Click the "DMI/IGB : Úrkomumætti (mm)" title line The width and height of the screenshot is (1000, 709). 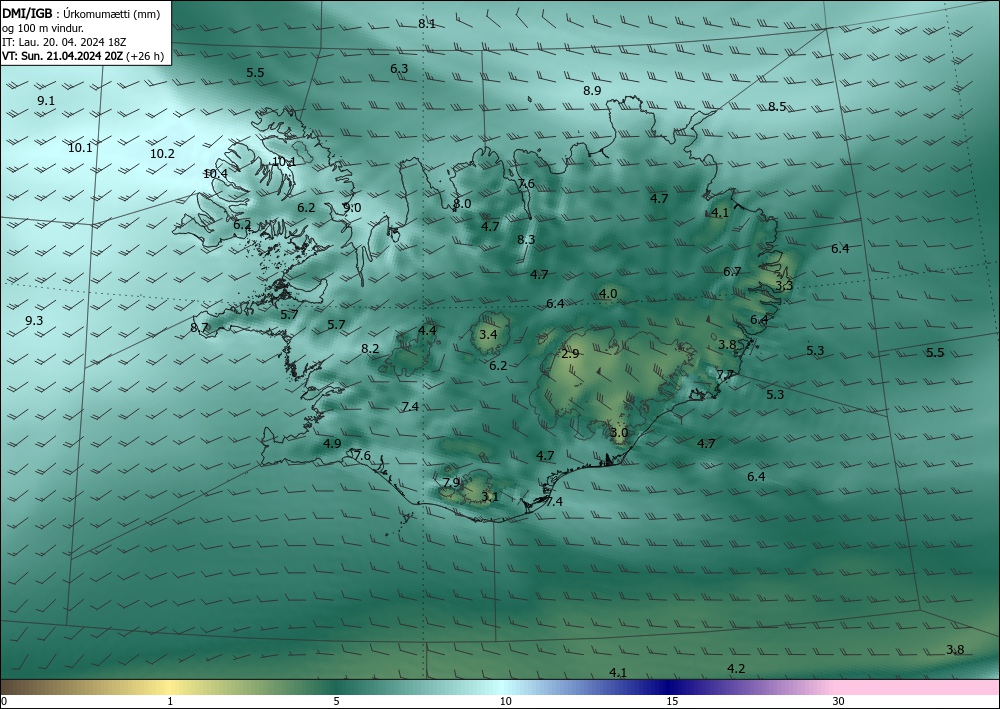point(81,14)
